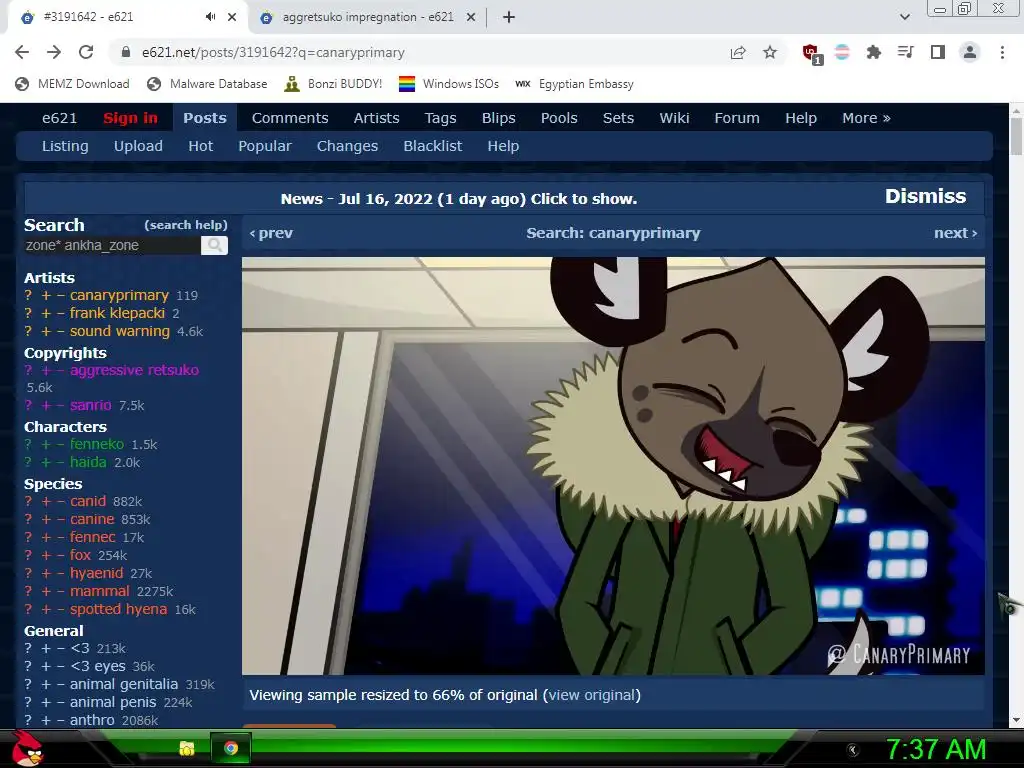Viewport: 1024px width, 768px height.
Task: Go to the next post
Action: [955, 233]
